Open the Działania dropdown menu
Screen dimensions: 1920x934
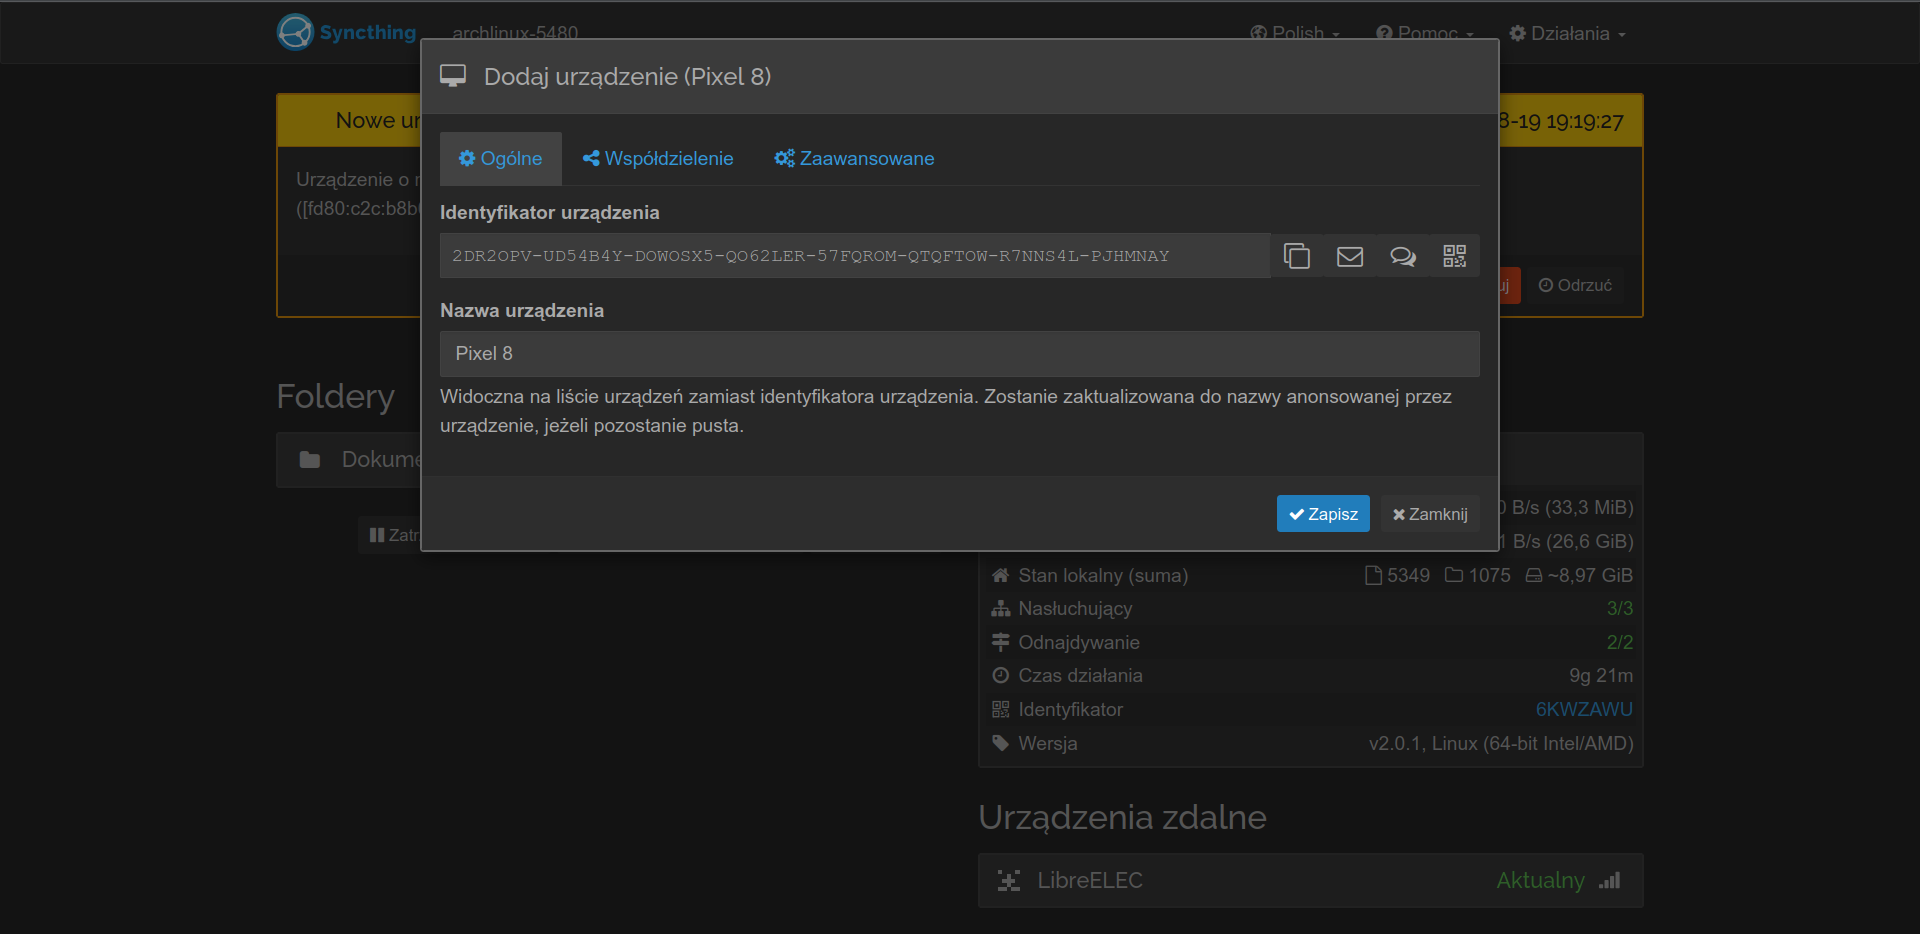[x=1567, y=33]
